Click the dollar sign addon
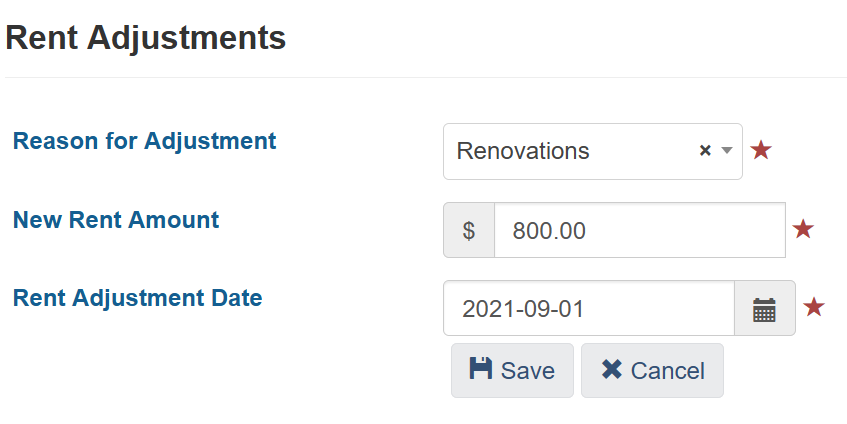Screen dimensions: 847x424 (x=469, y=230)
